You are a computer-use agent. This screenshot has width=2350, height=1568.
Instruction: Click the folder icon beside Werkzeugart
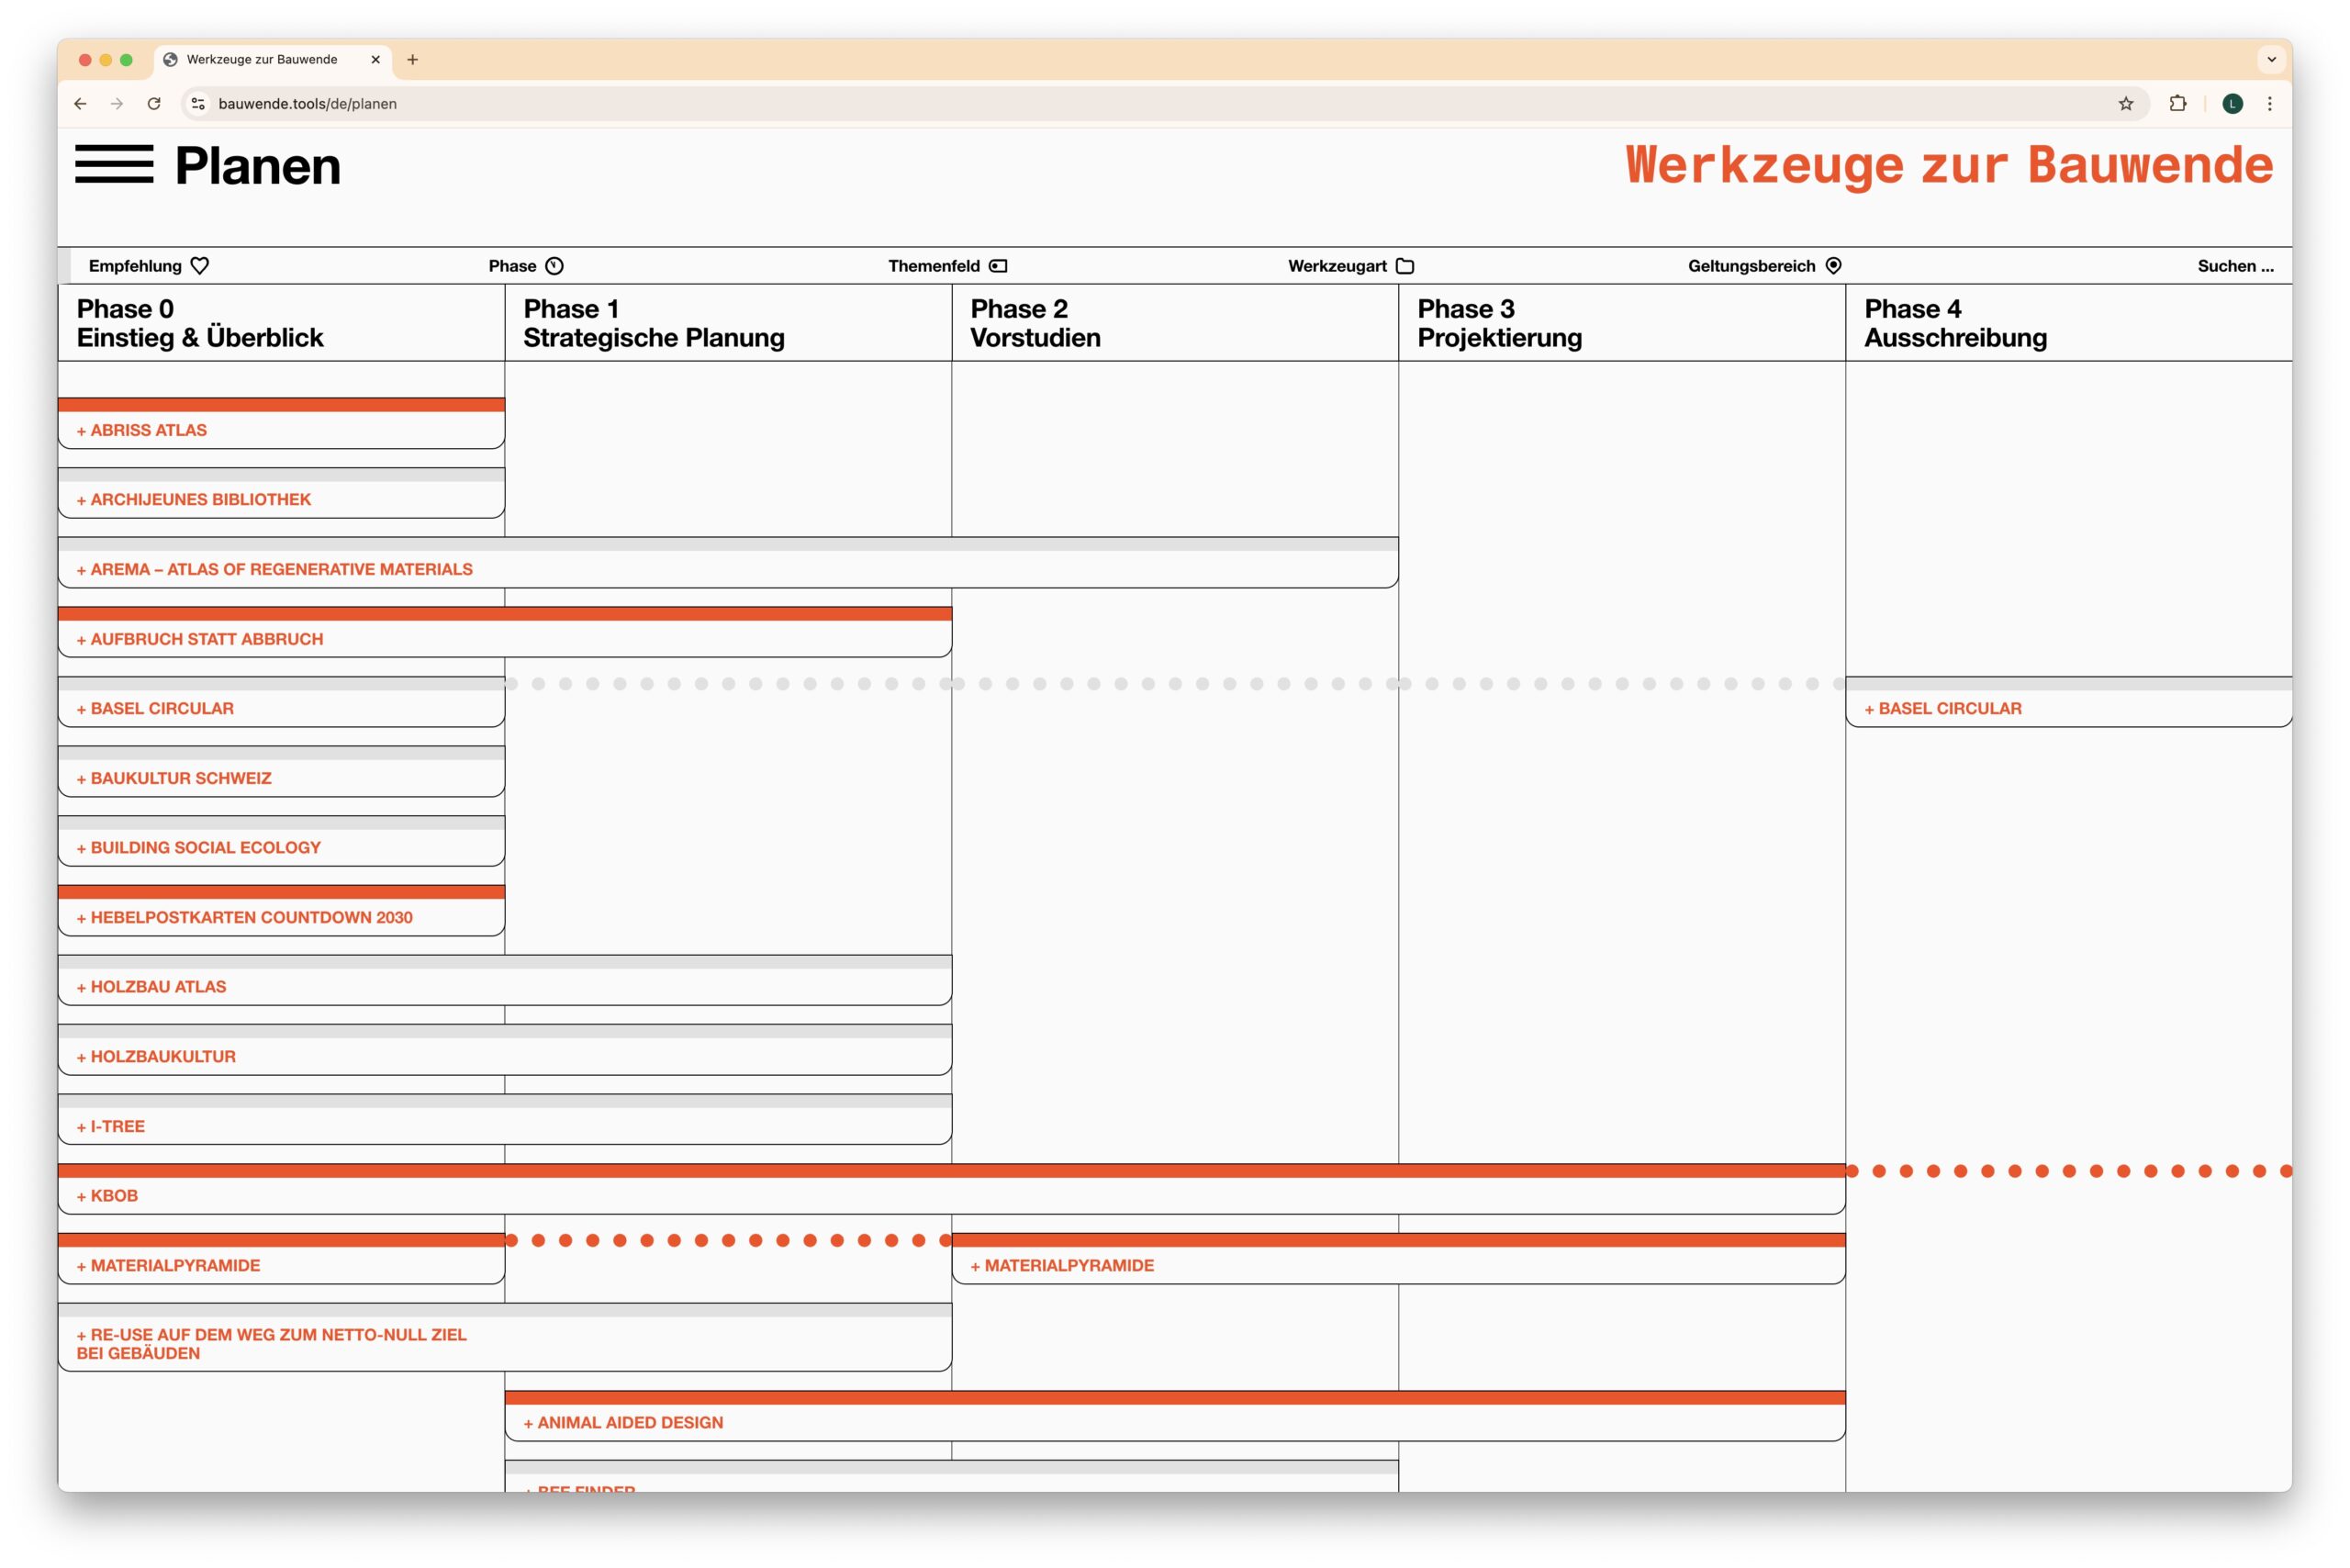[x=1405, y=266]
